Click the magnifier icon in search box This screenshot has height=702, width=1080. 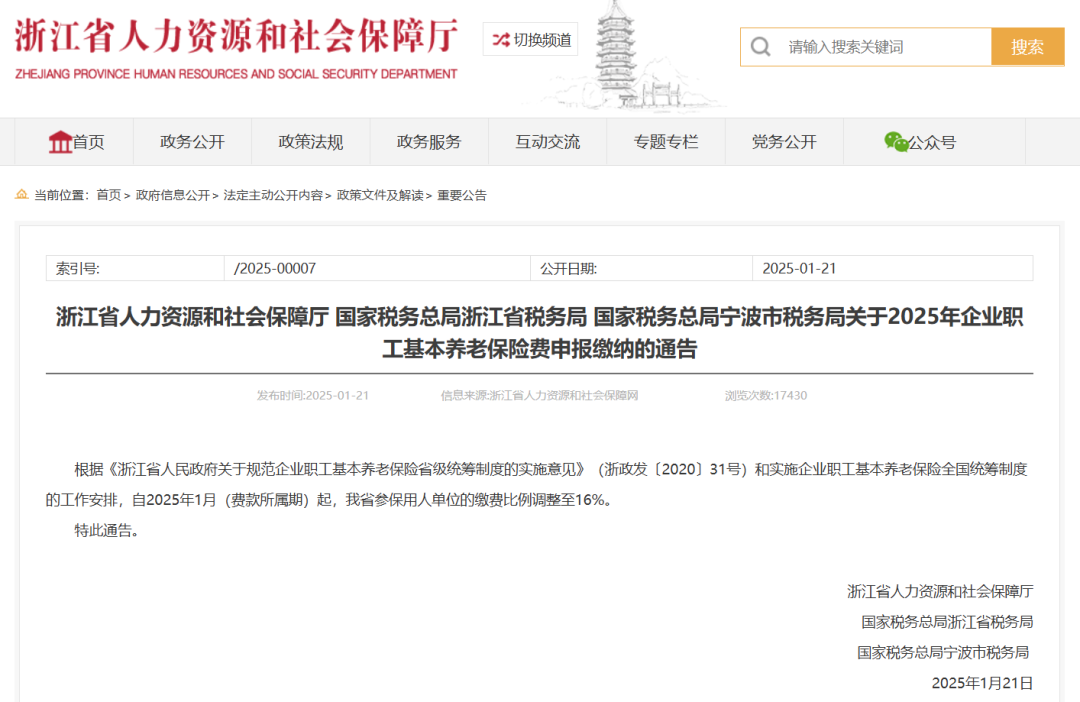(761, 47)
